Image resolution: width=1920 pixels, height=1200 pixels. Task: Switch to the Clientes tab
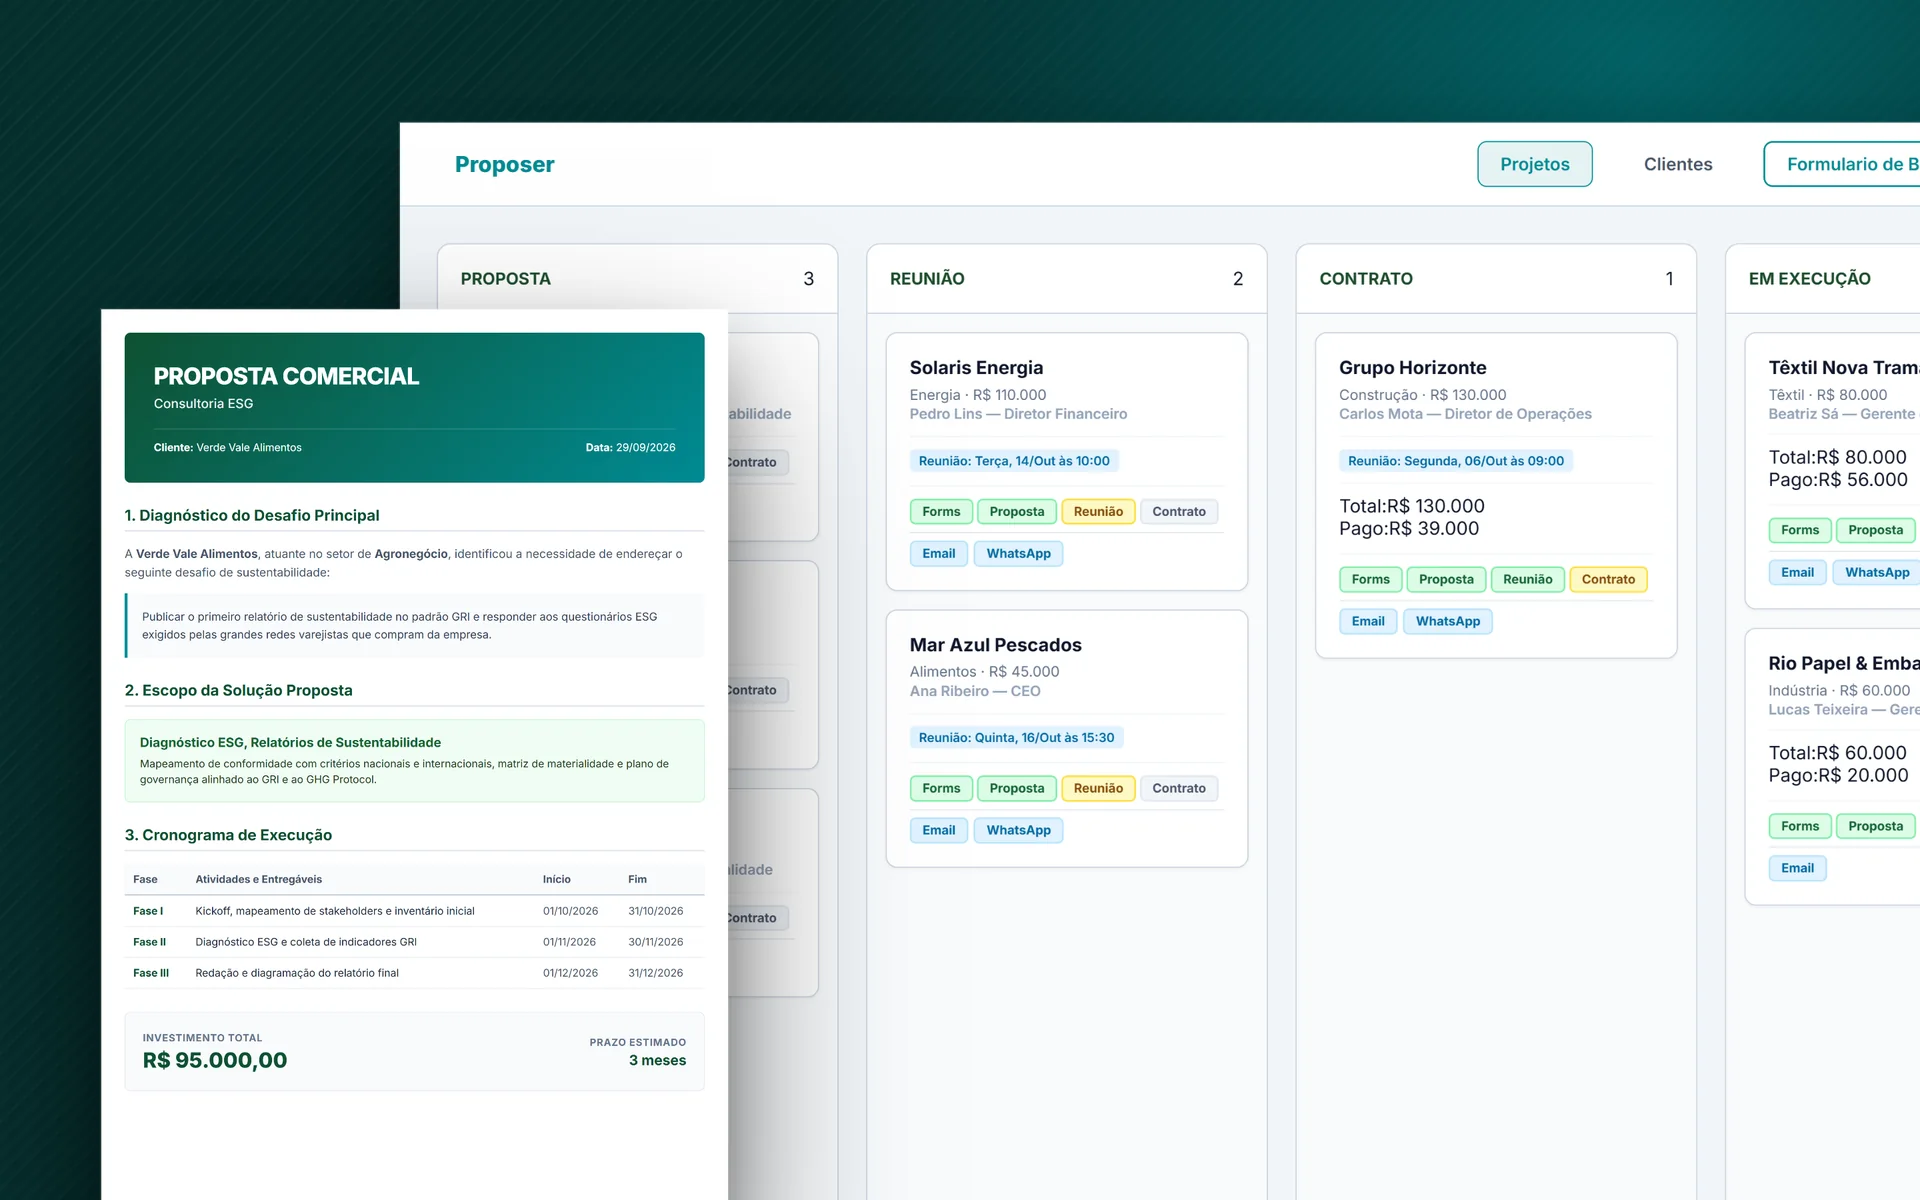click(x=1678, y=164)
